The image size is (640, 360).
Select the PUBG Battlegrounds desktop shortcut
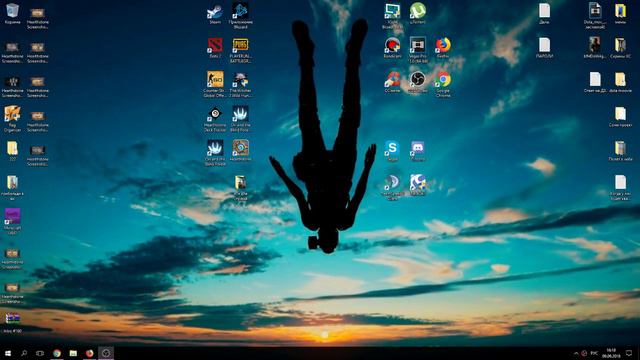point(240,50)
